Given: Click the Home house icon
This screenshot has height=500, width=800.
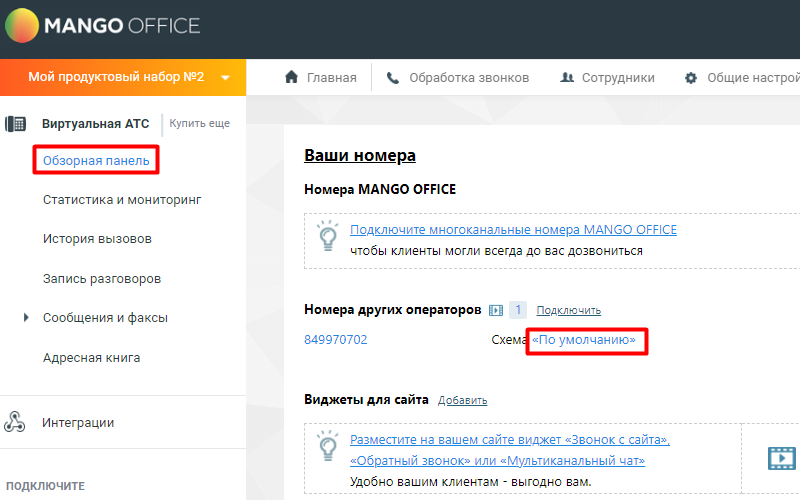Looking at the screenshot, I should point(291,77).
